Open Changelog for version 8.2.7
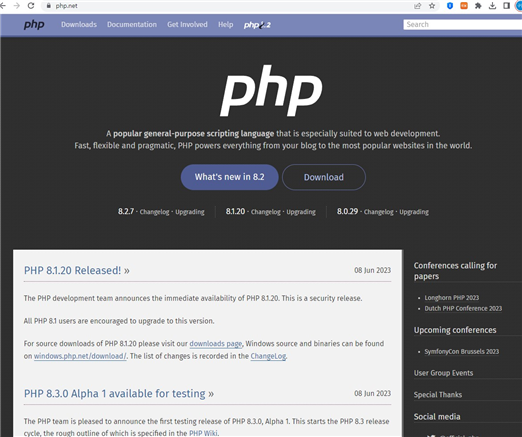522x437 pixels. 154,212
